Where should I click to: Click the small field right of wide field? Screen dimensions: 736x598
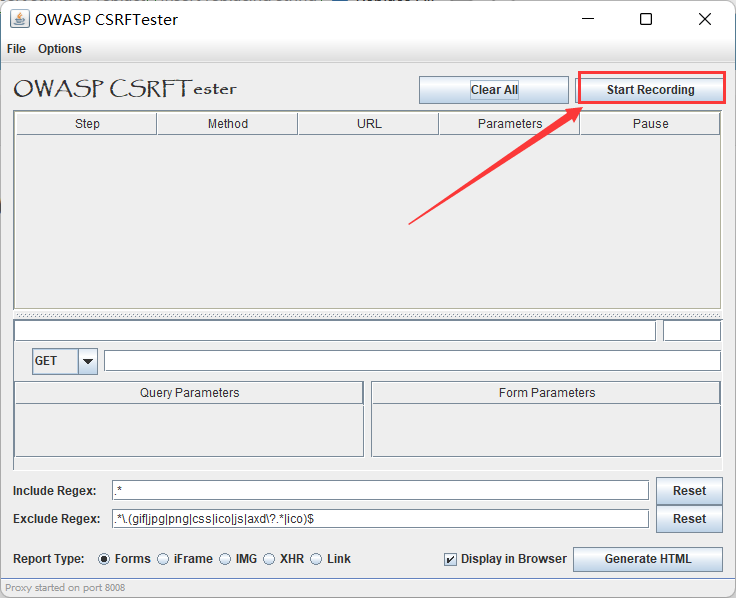[692, 331]
